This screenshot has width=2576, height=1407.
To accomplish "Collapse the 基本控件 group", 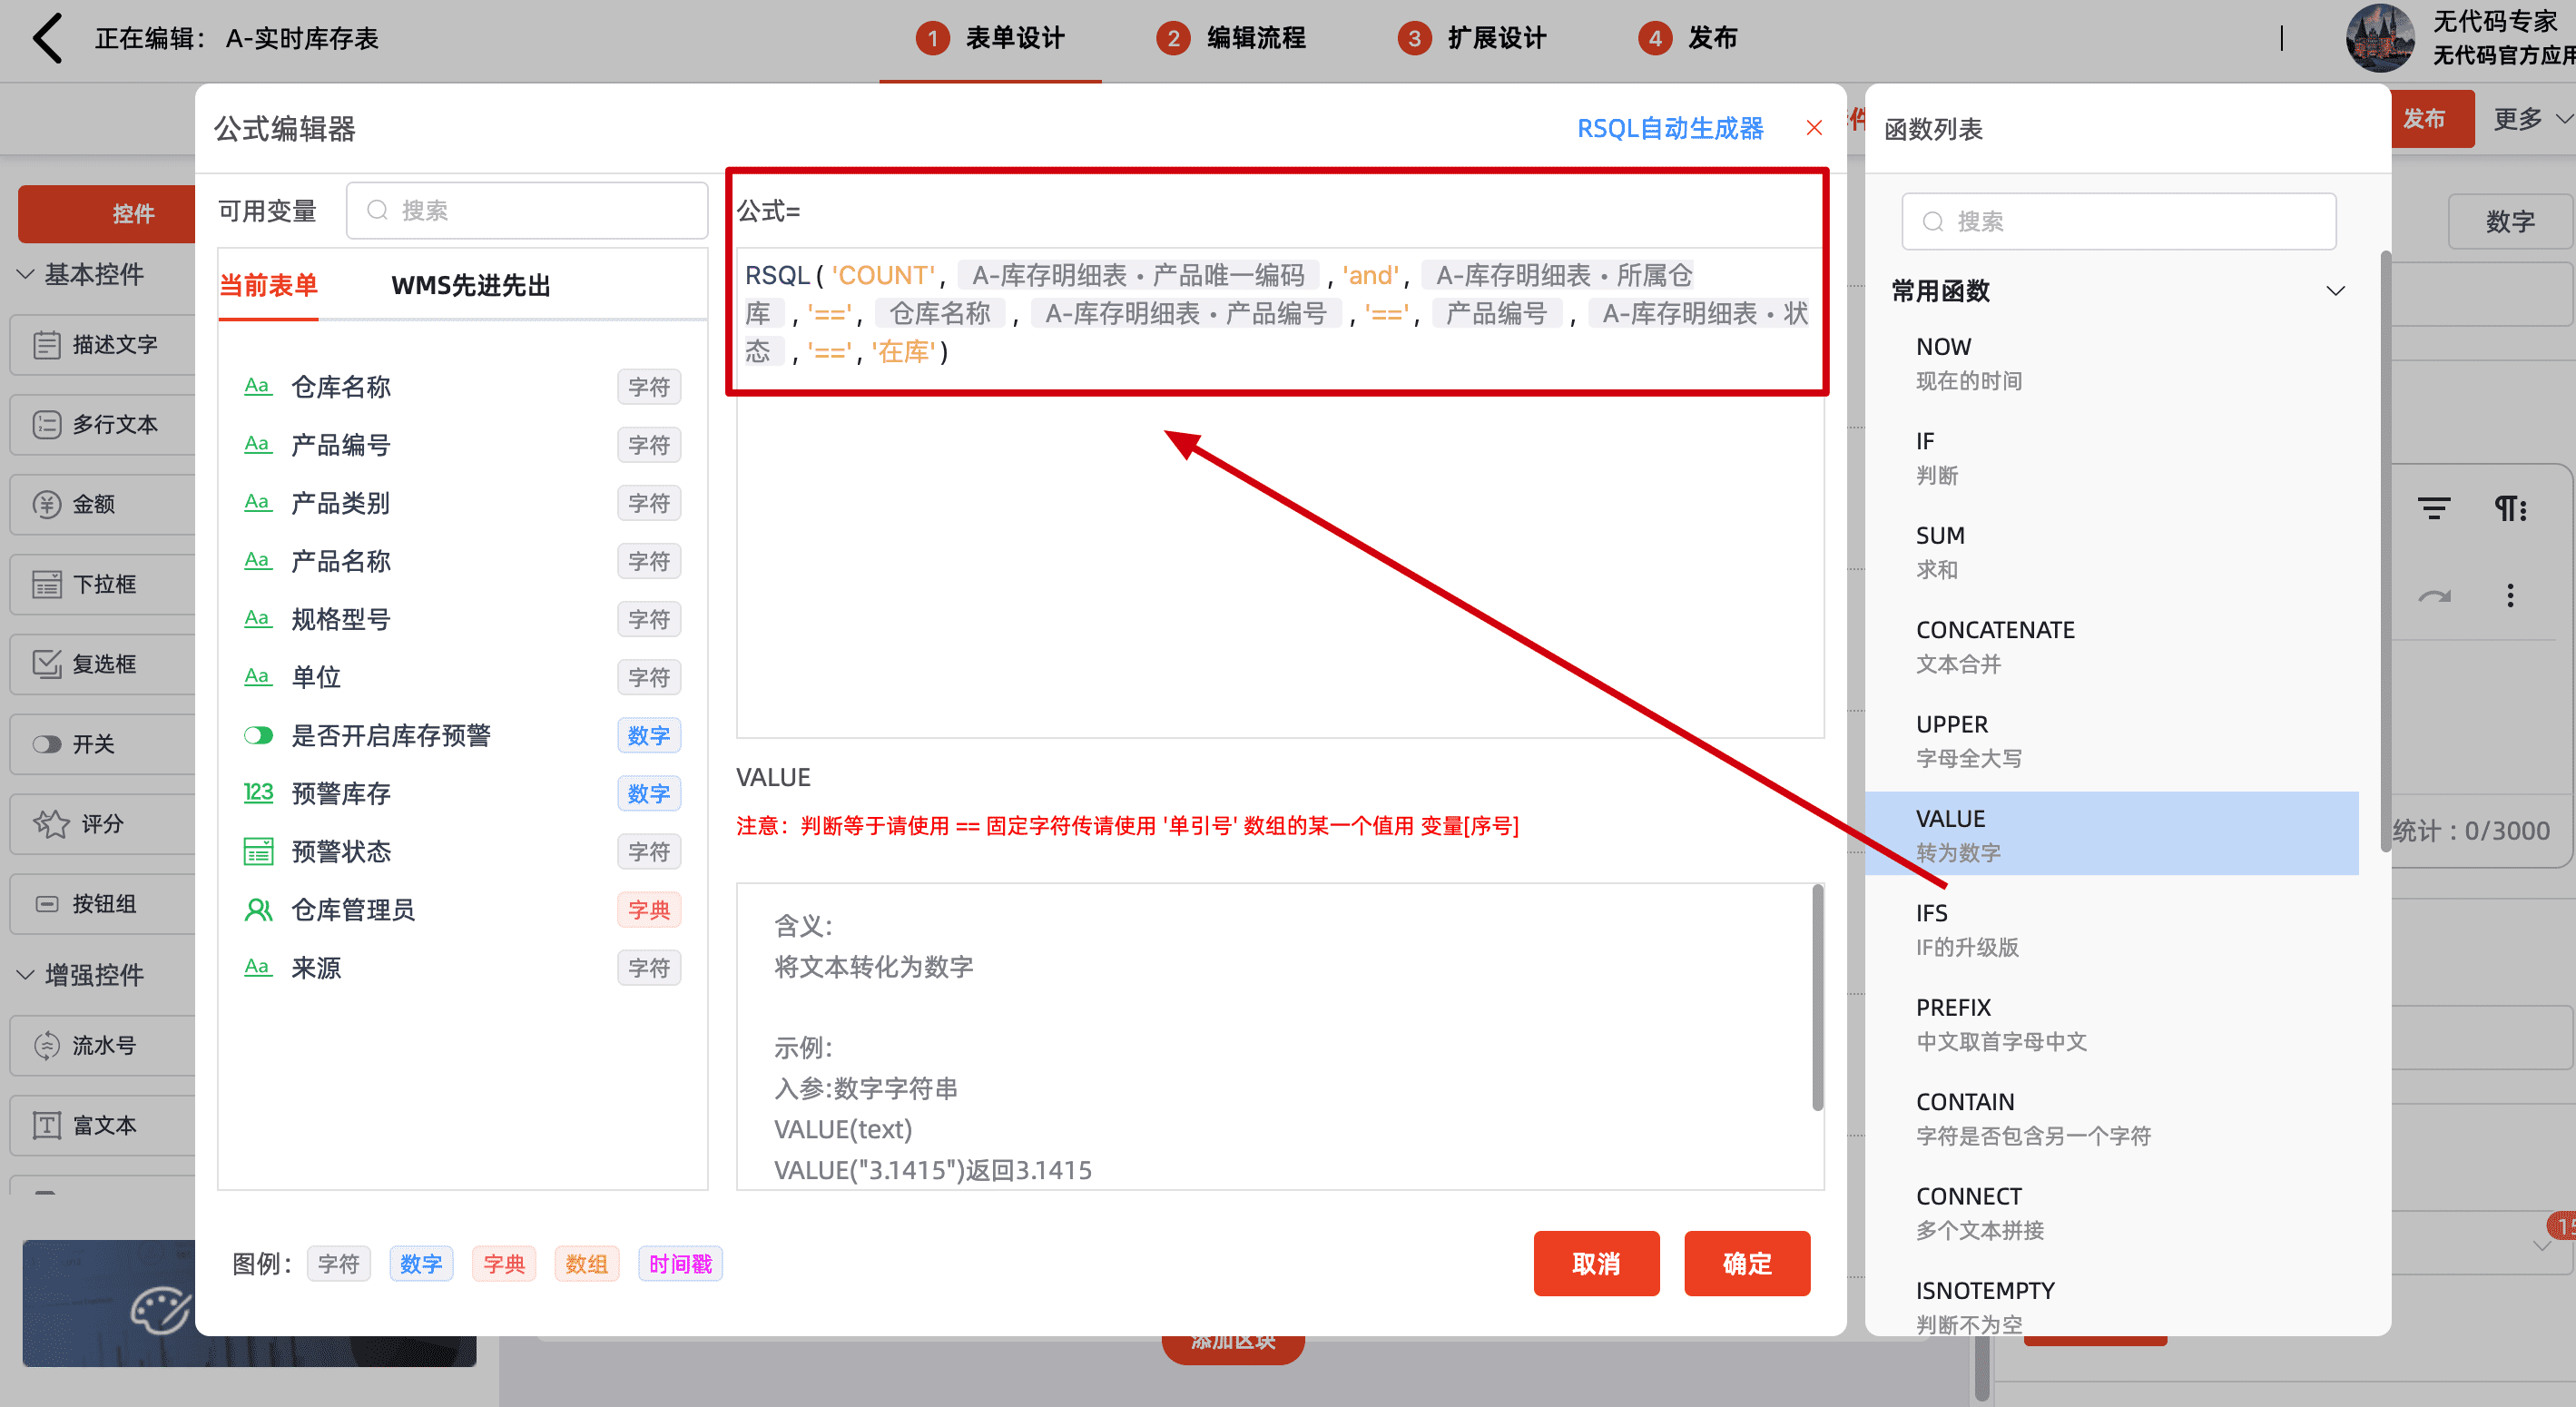I will [x=26, y=274].
